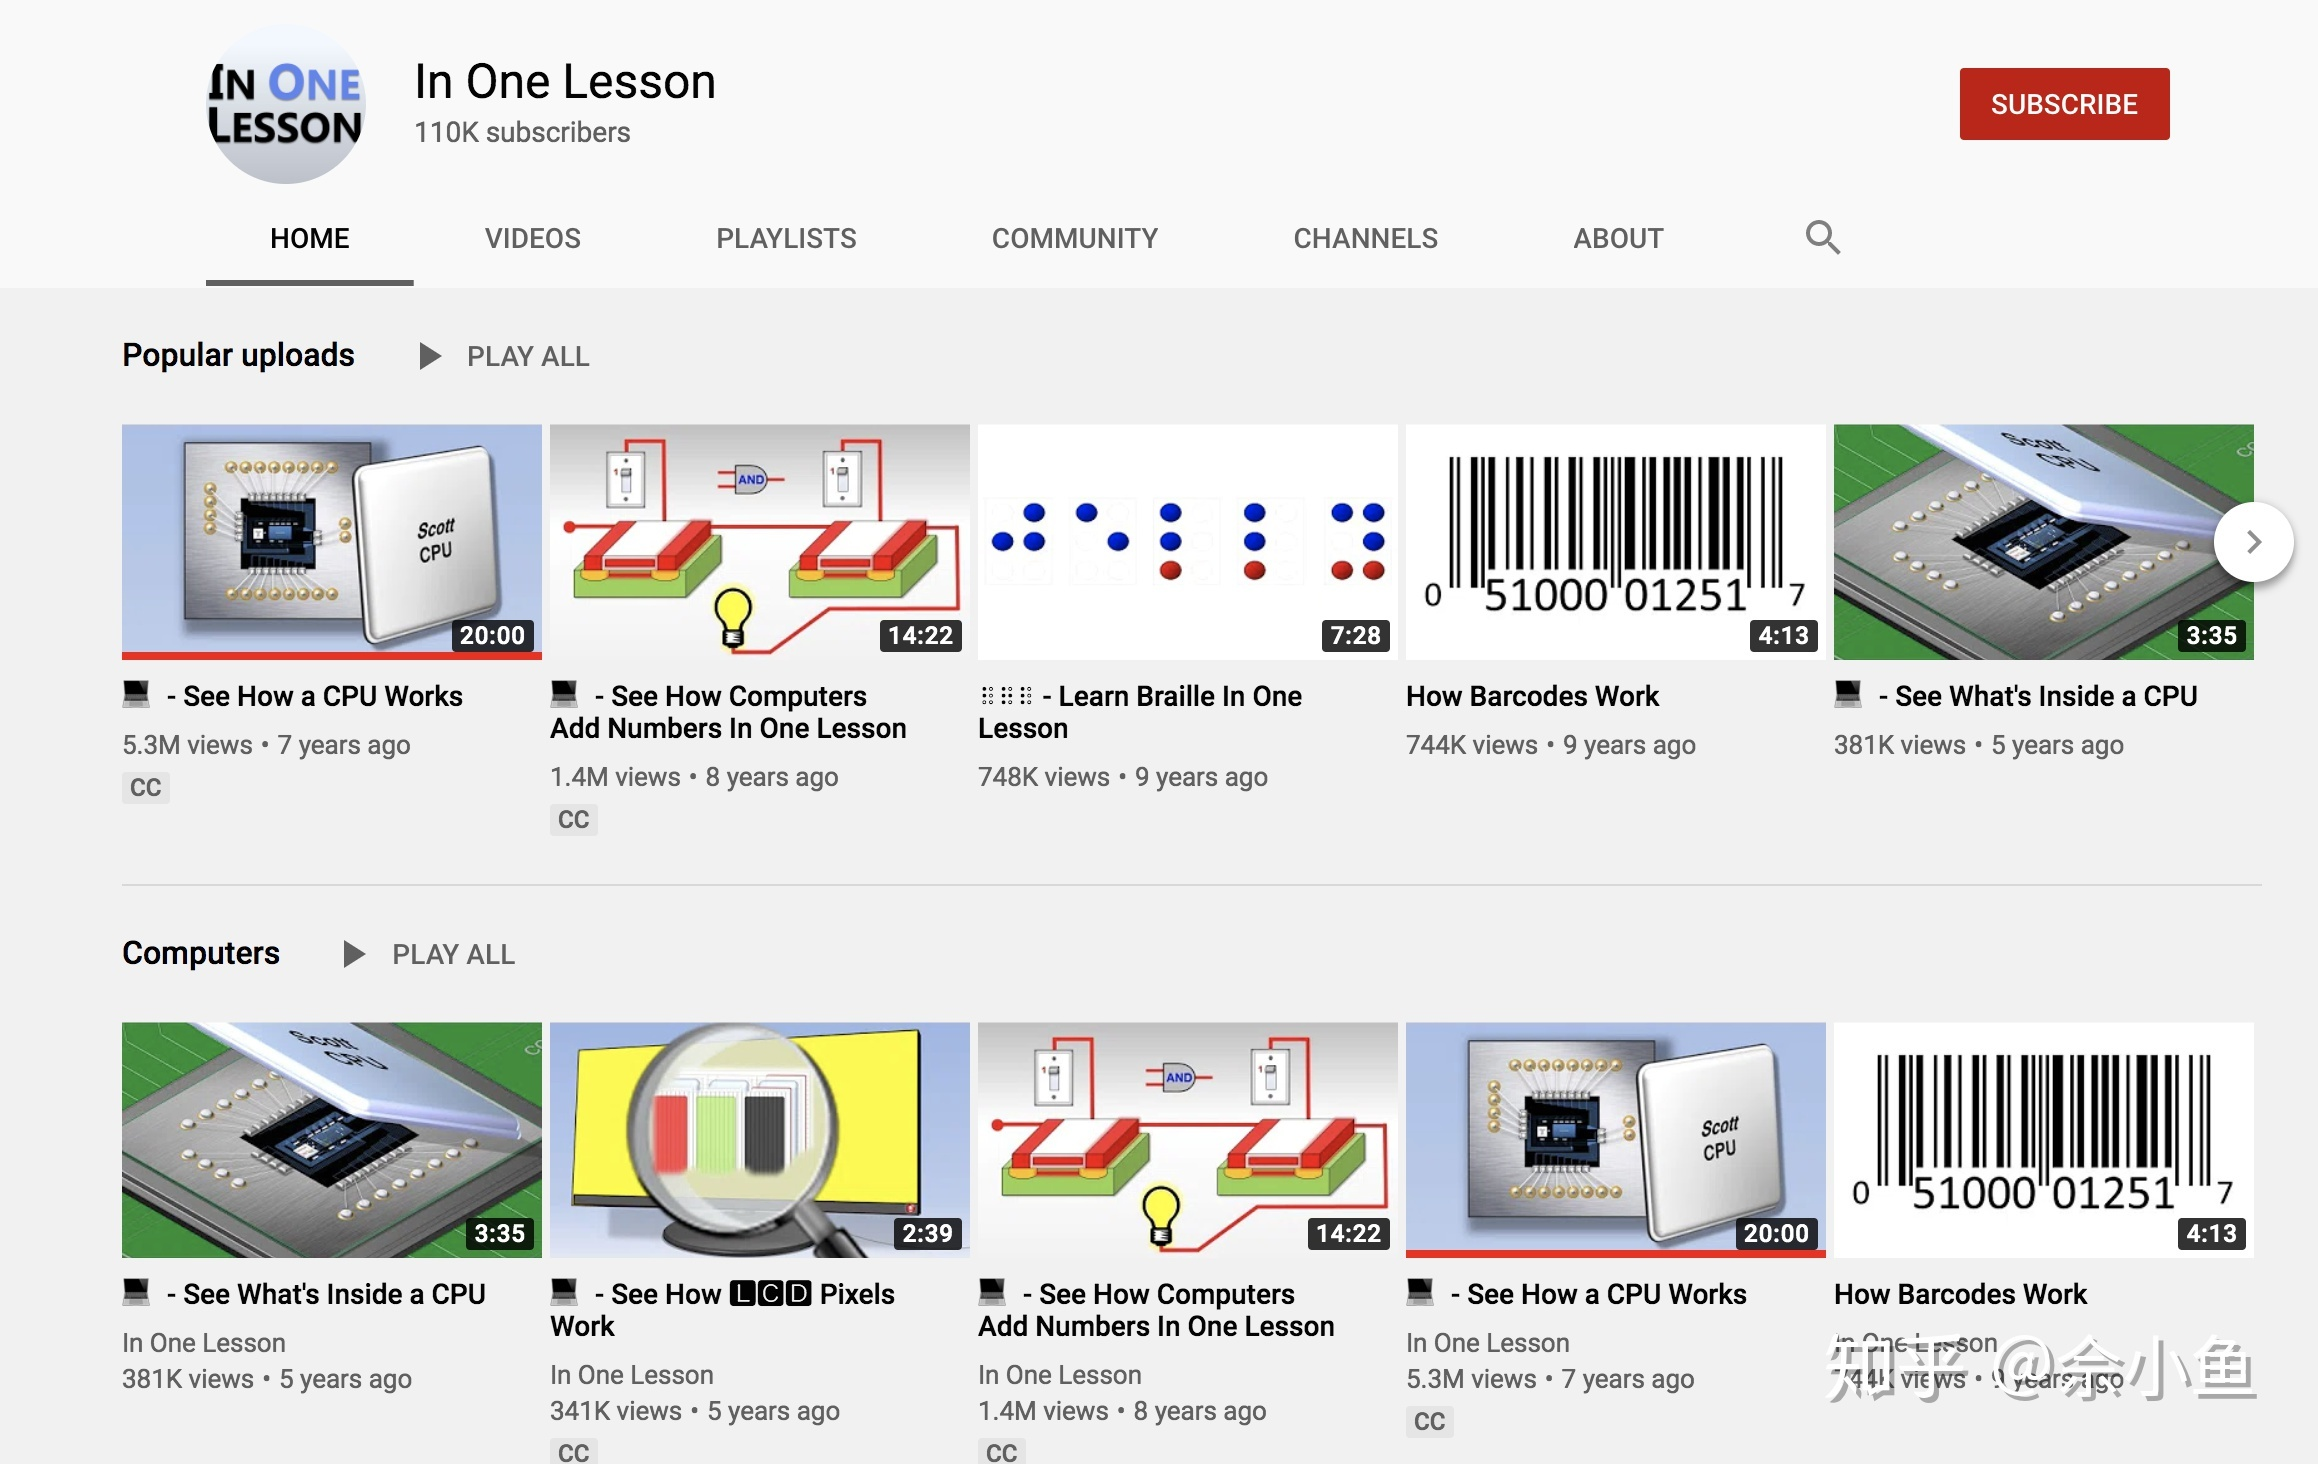Select the About tab
The width and height of the screenshot is (2318, 1464).
point(1618,238)
